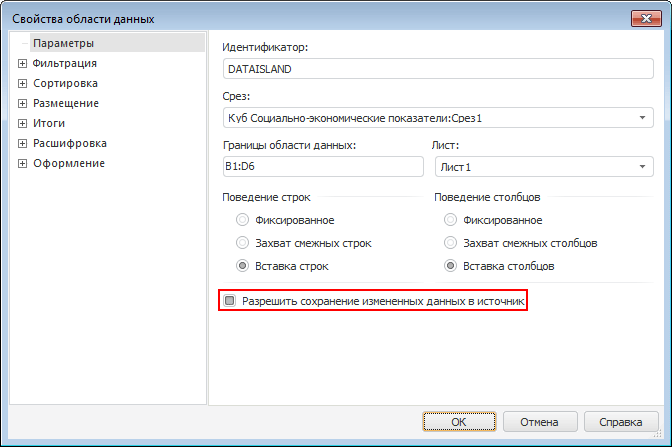Expand the Сортировка tree node

[22, 83]
